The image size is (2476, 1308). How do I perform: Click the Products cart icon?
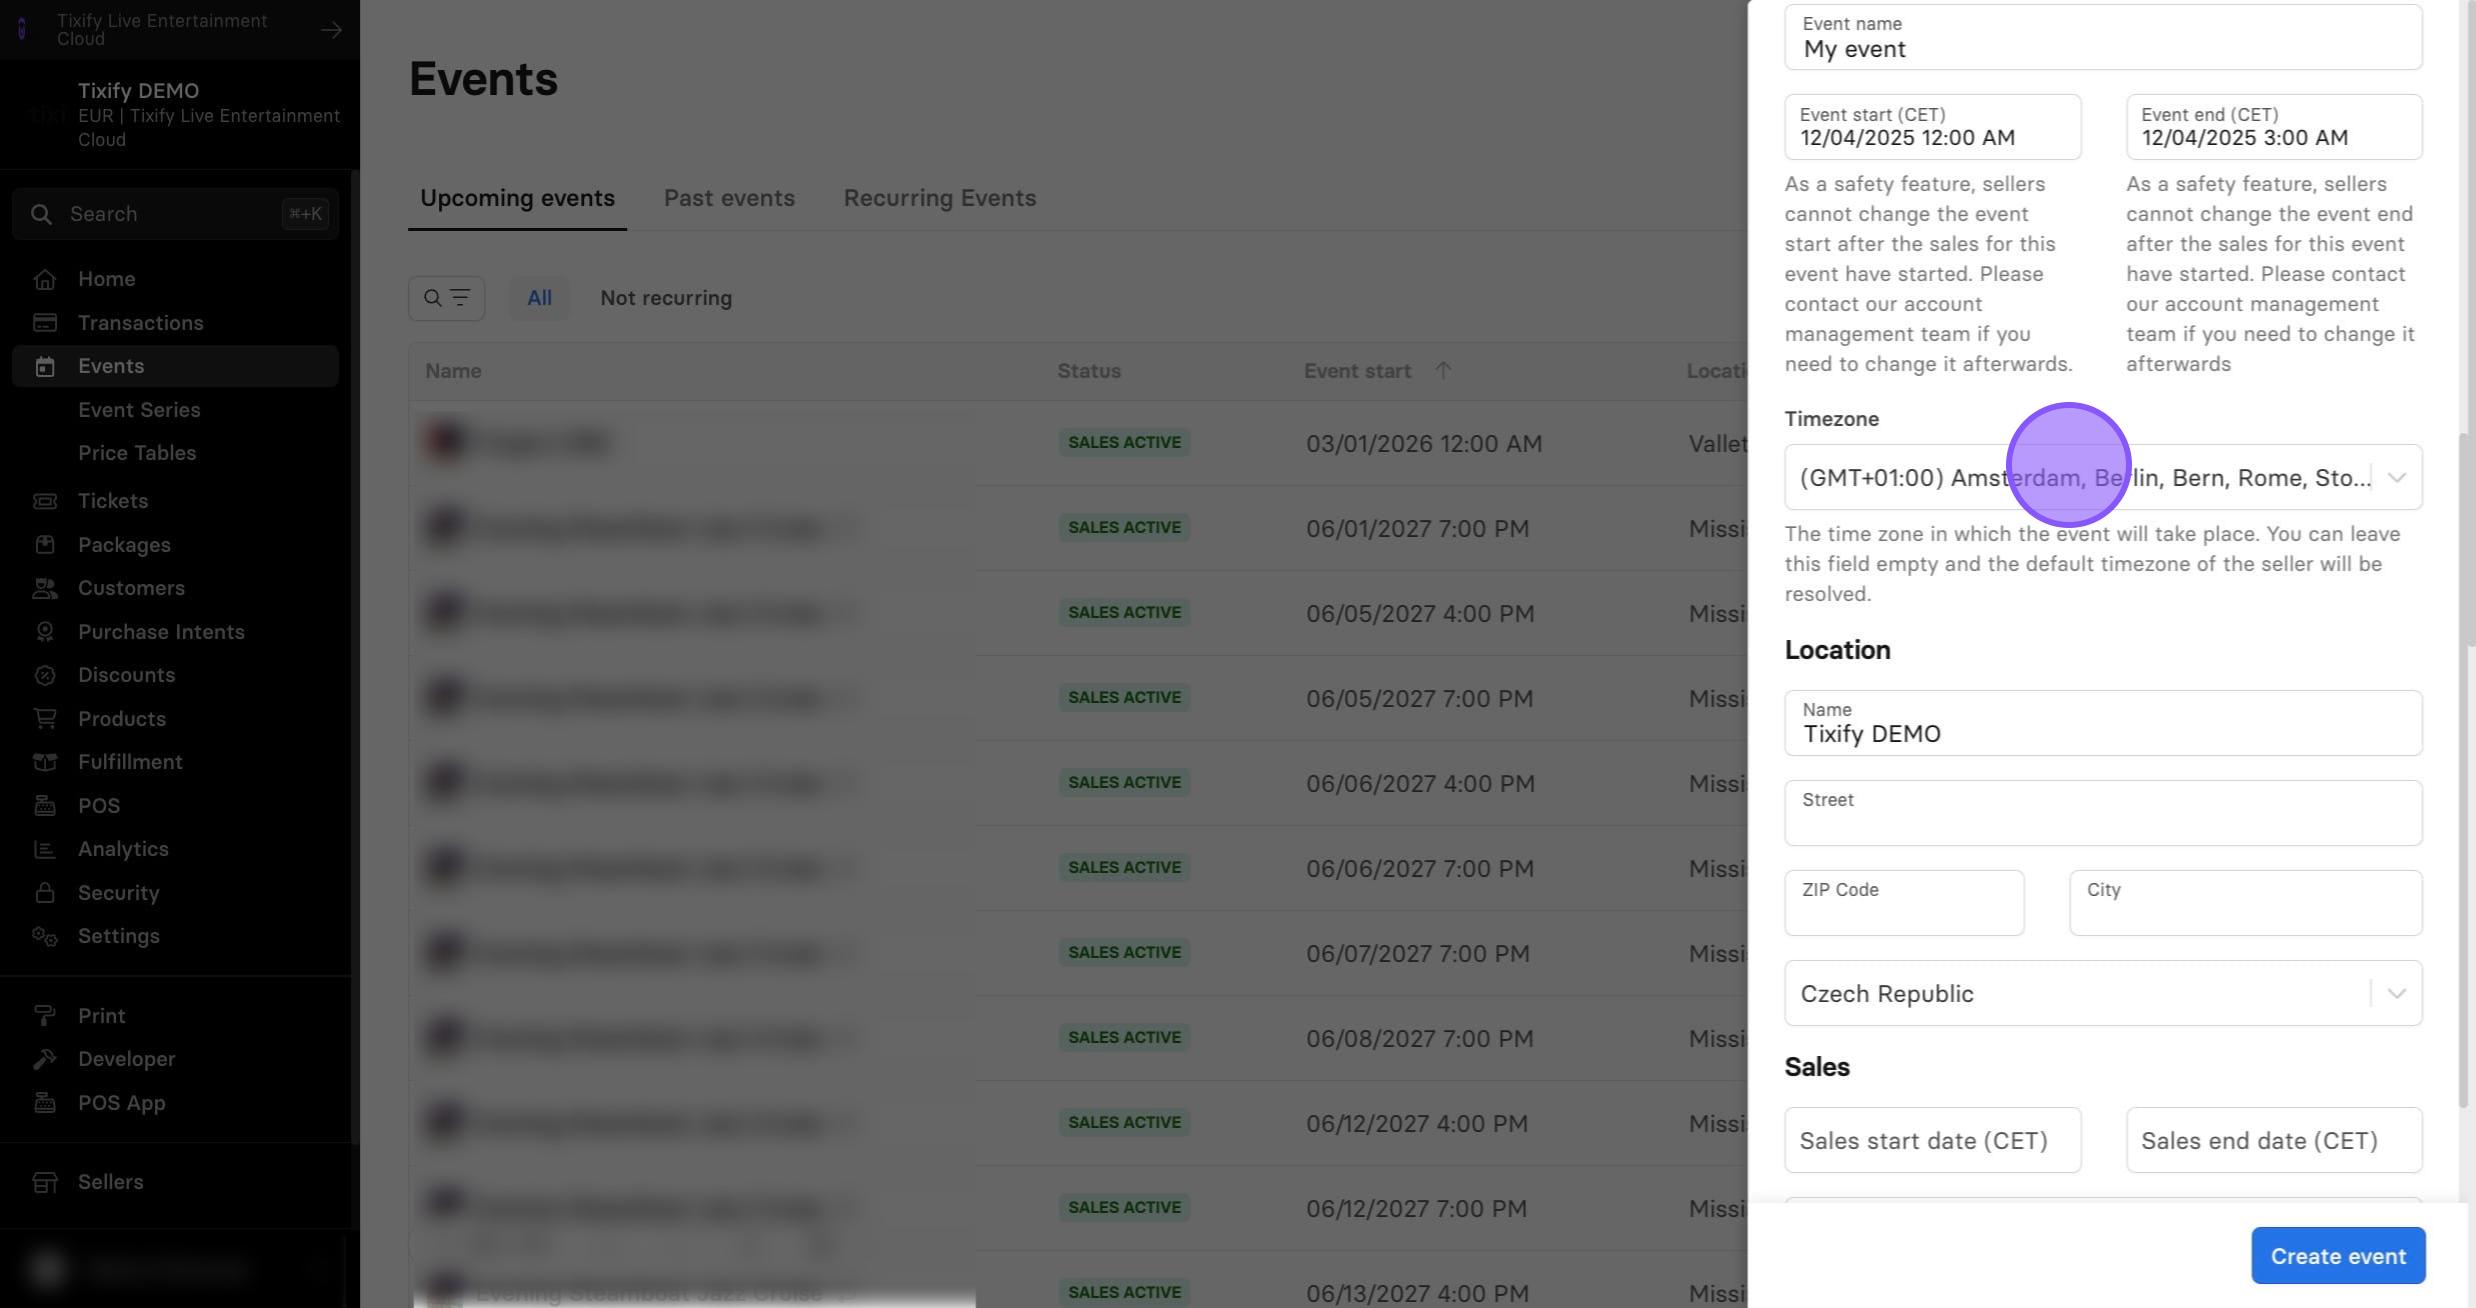pos(44,719)
